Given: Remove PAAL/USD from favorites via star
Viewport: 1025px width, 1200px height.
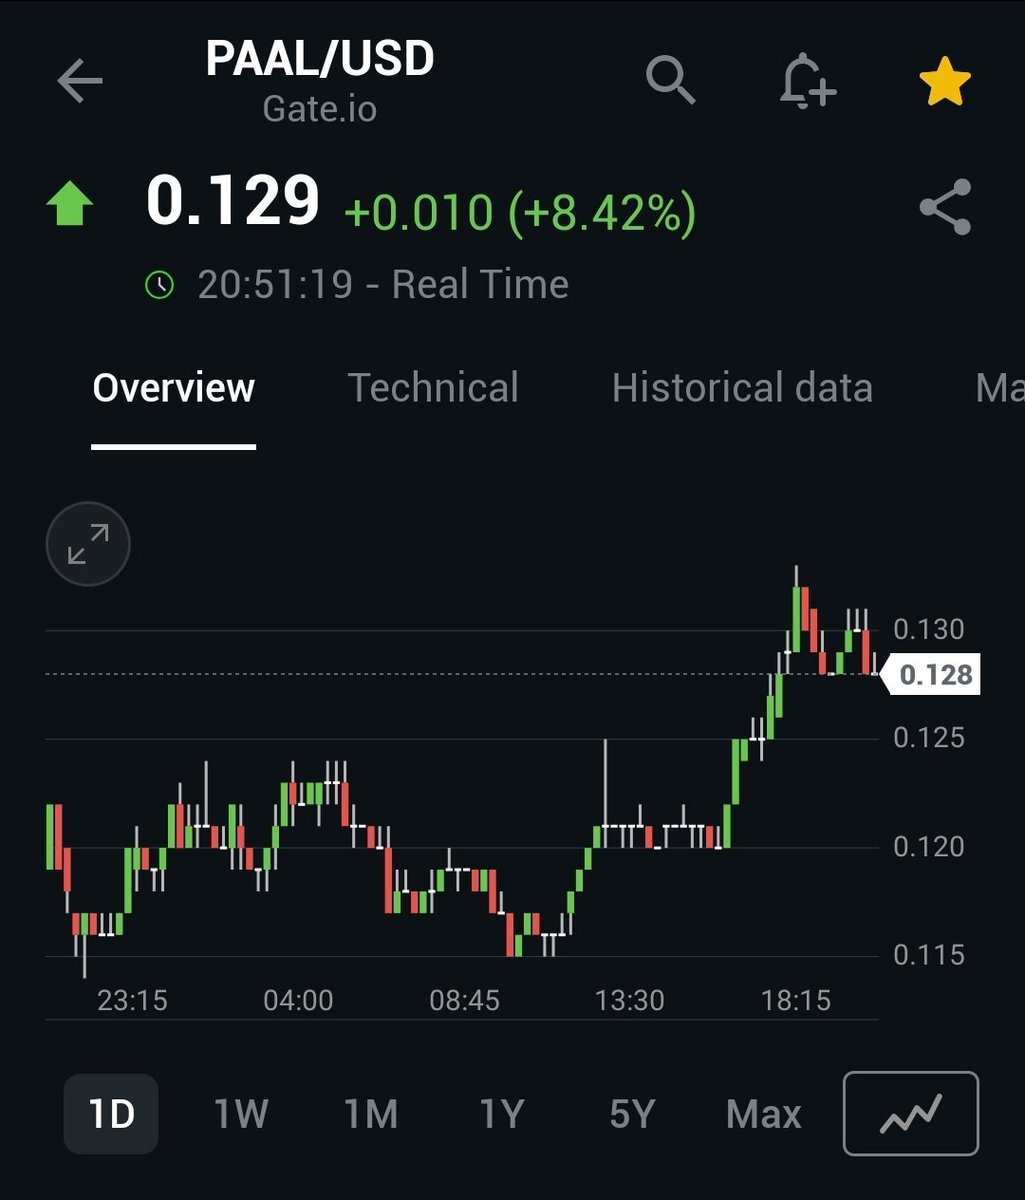Looking at the screenshot, I should [945, 81].
